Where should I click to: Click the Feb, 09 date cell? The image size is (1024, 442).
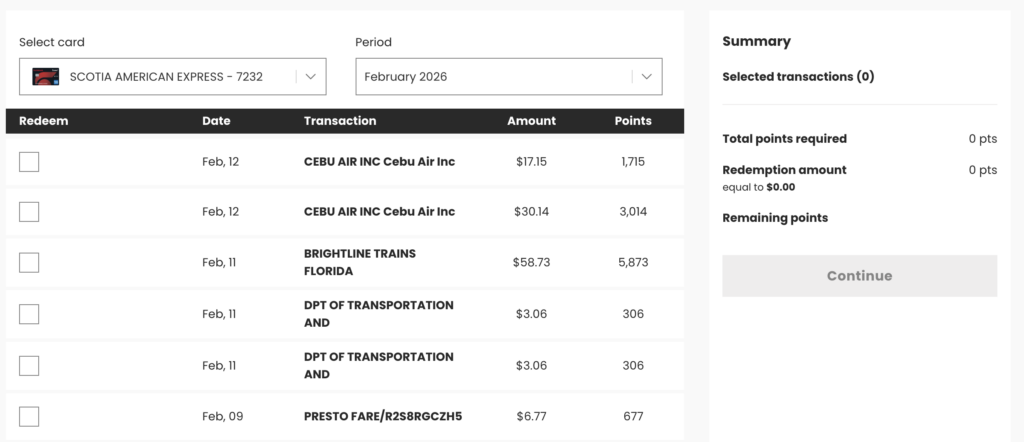pyautogui.click(x=223, y=417)
